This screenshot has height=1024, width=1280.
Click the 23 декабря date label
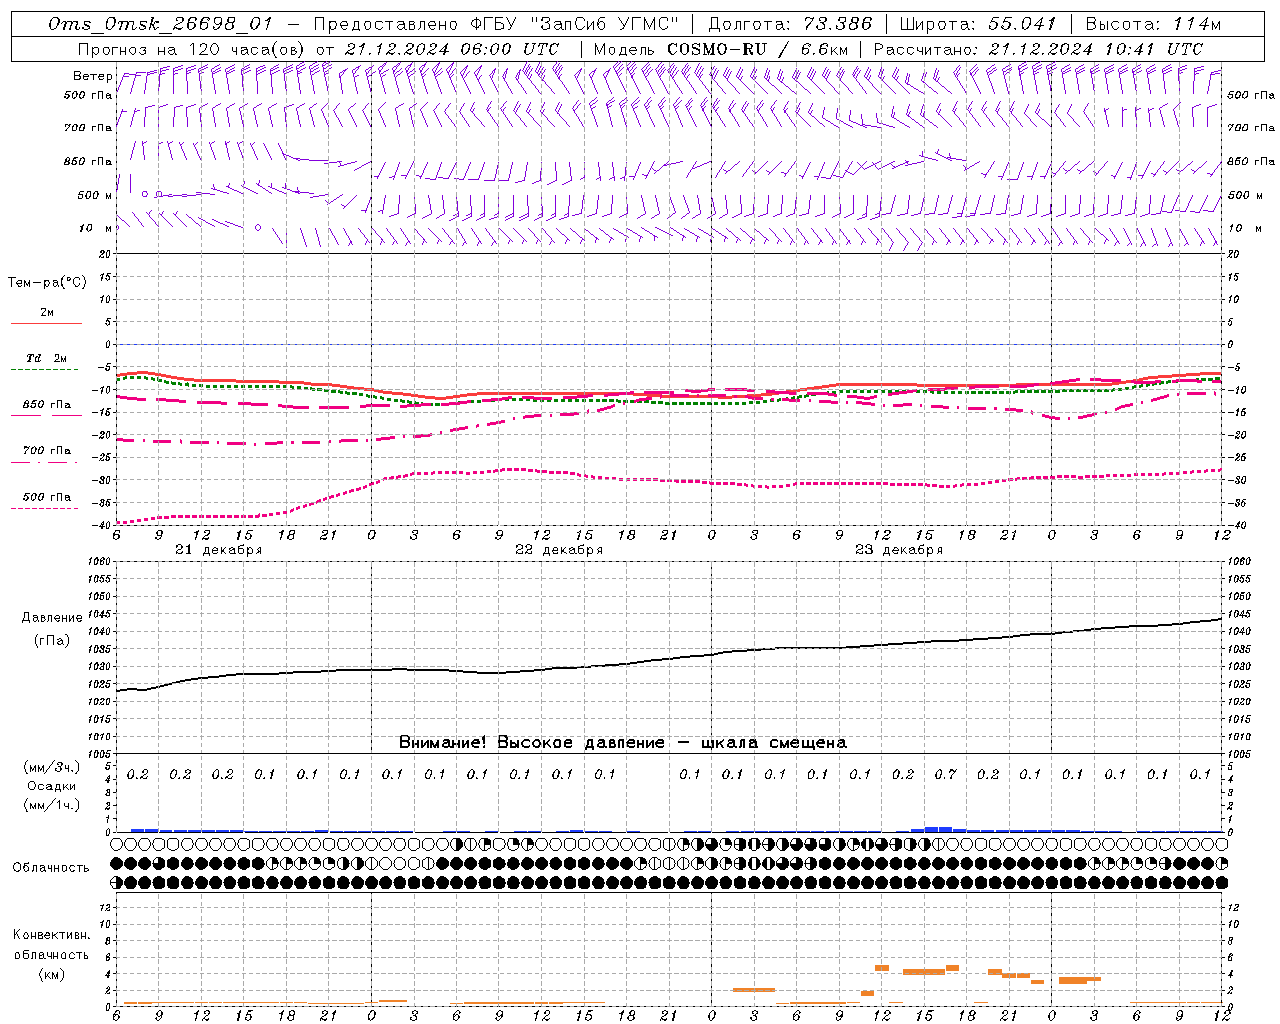click(899, 550)
